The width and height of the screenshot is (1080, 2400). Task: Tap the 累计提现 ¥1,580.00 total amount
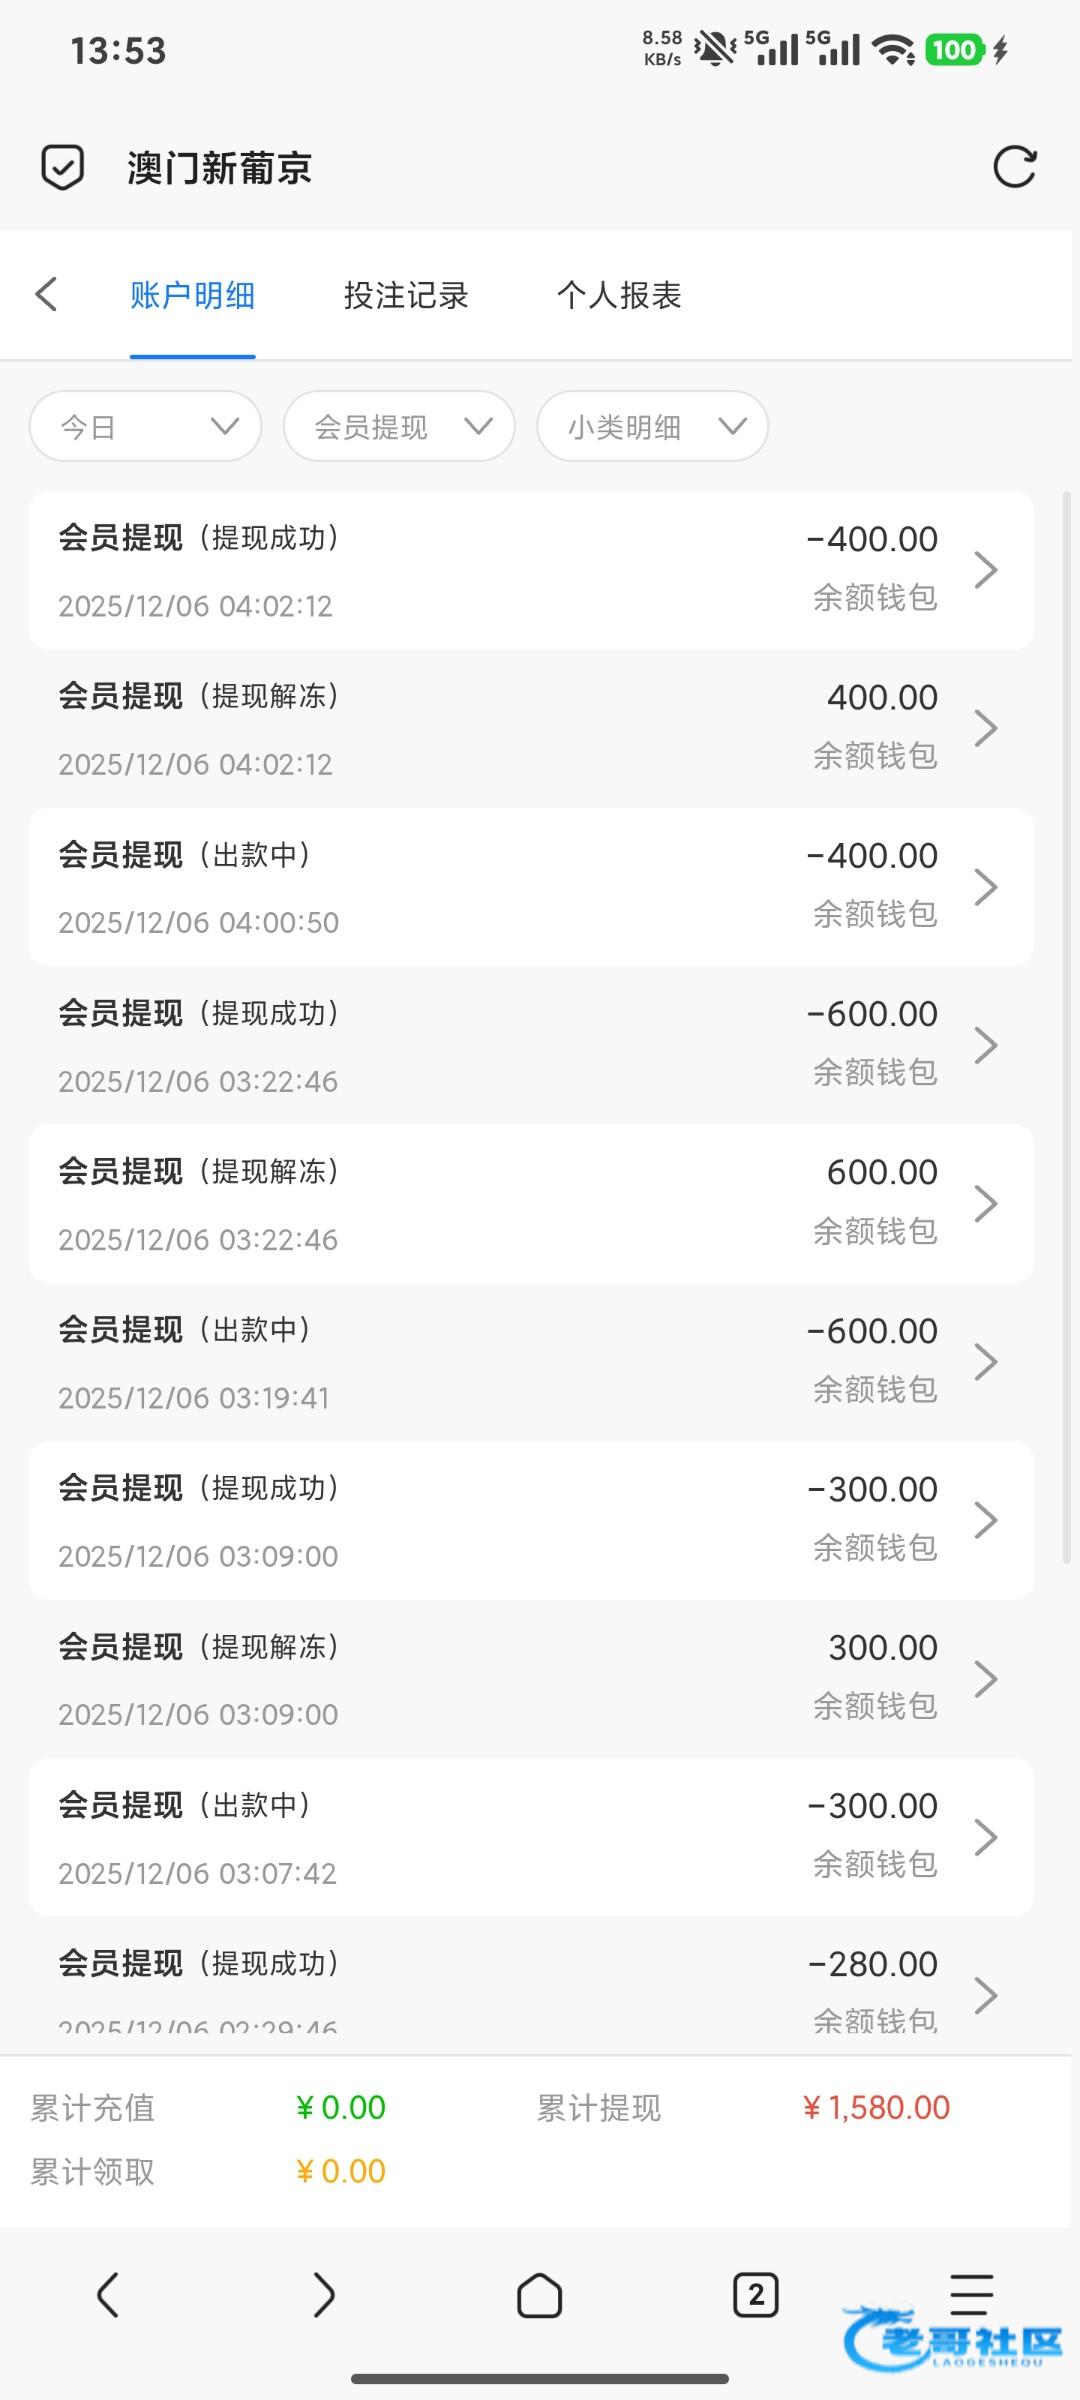pyautogui.click(x=876, y=2109)
